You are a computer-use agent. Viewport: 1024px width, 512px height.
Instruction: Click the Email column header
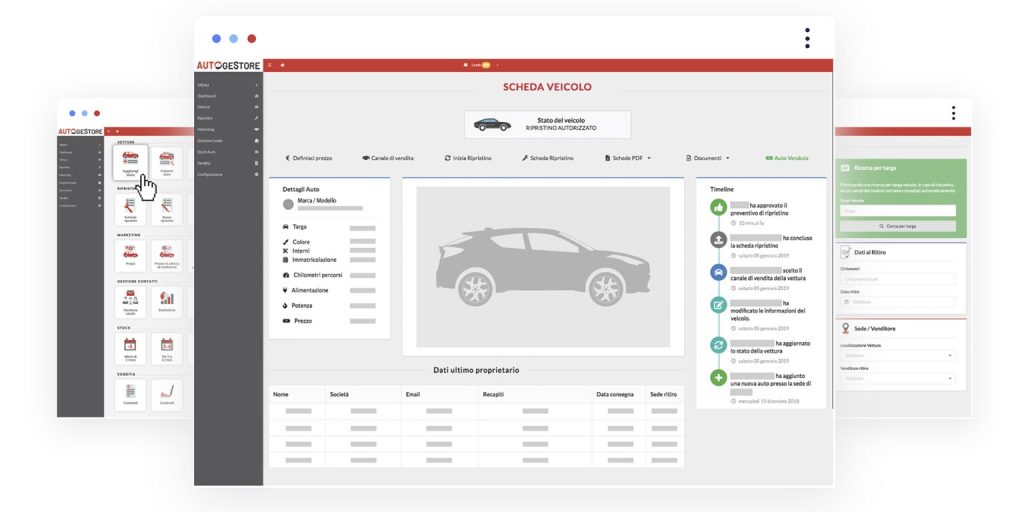(x=413, y=394)
